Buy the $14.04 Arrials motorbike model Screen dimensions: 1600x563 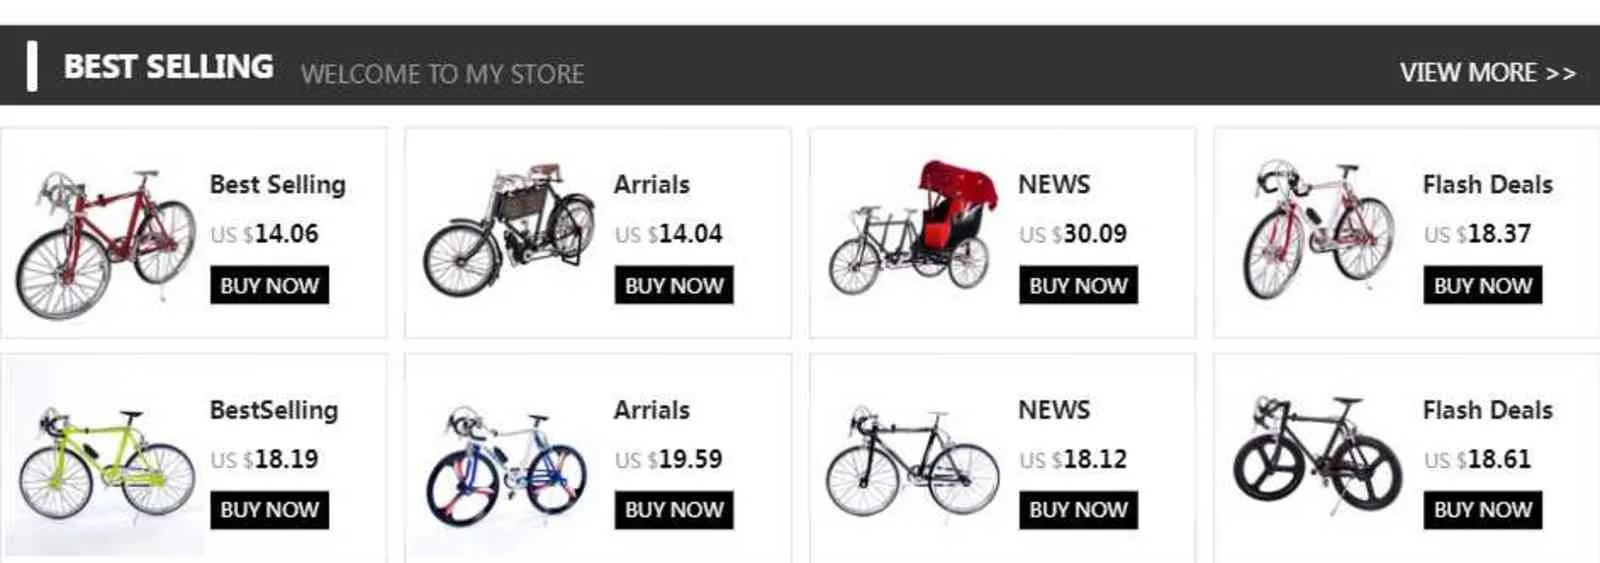coord(674,285)
